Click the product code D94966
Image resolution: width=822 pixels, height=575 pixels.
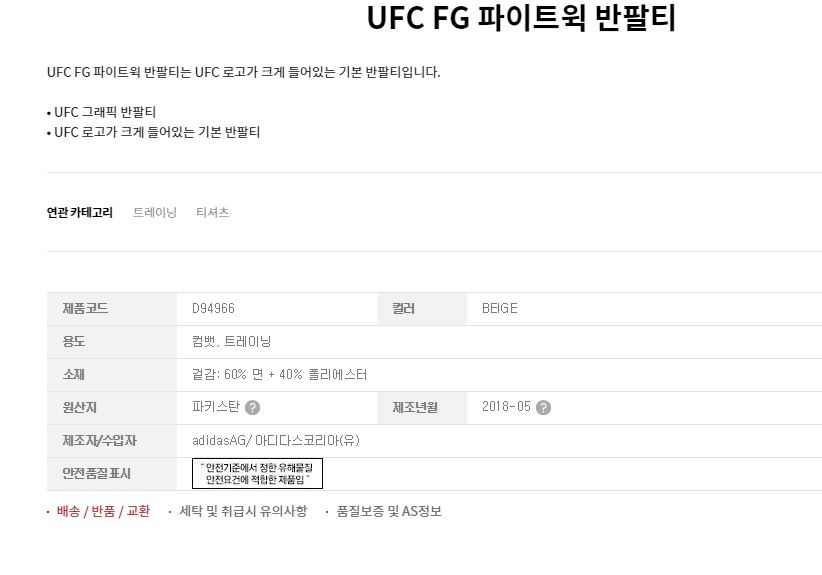point(213,309)
